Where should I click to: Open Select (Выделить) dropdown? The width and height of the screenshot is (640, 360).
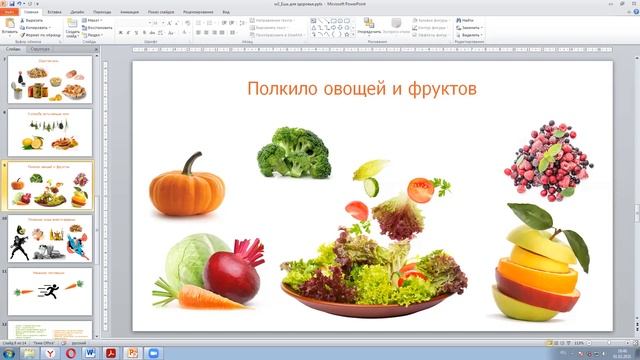469,35
